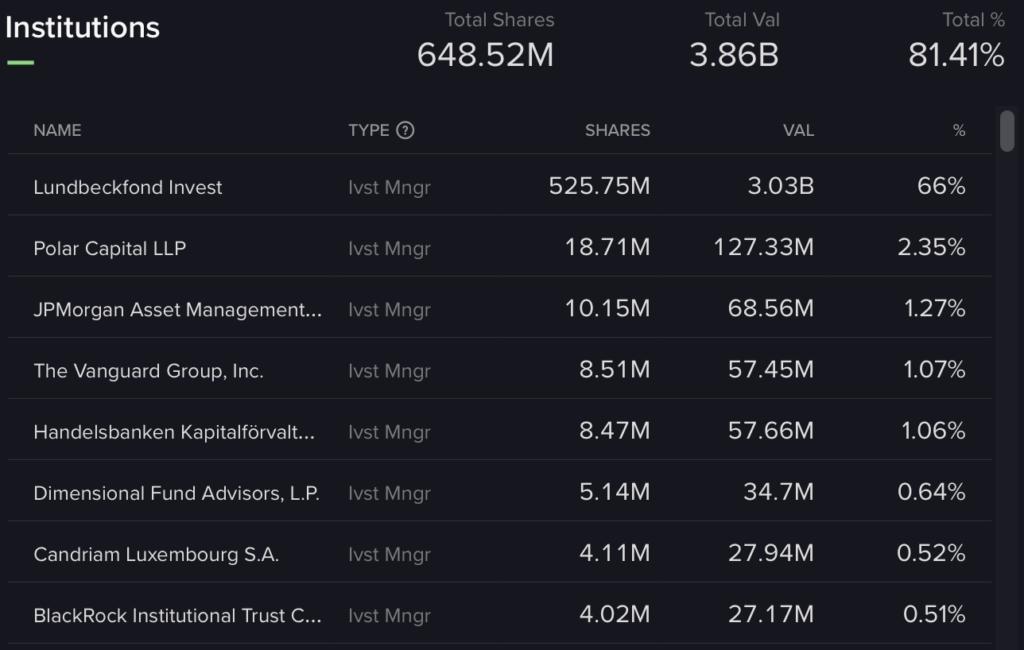Sort table by VAL column header

point(798,130)
